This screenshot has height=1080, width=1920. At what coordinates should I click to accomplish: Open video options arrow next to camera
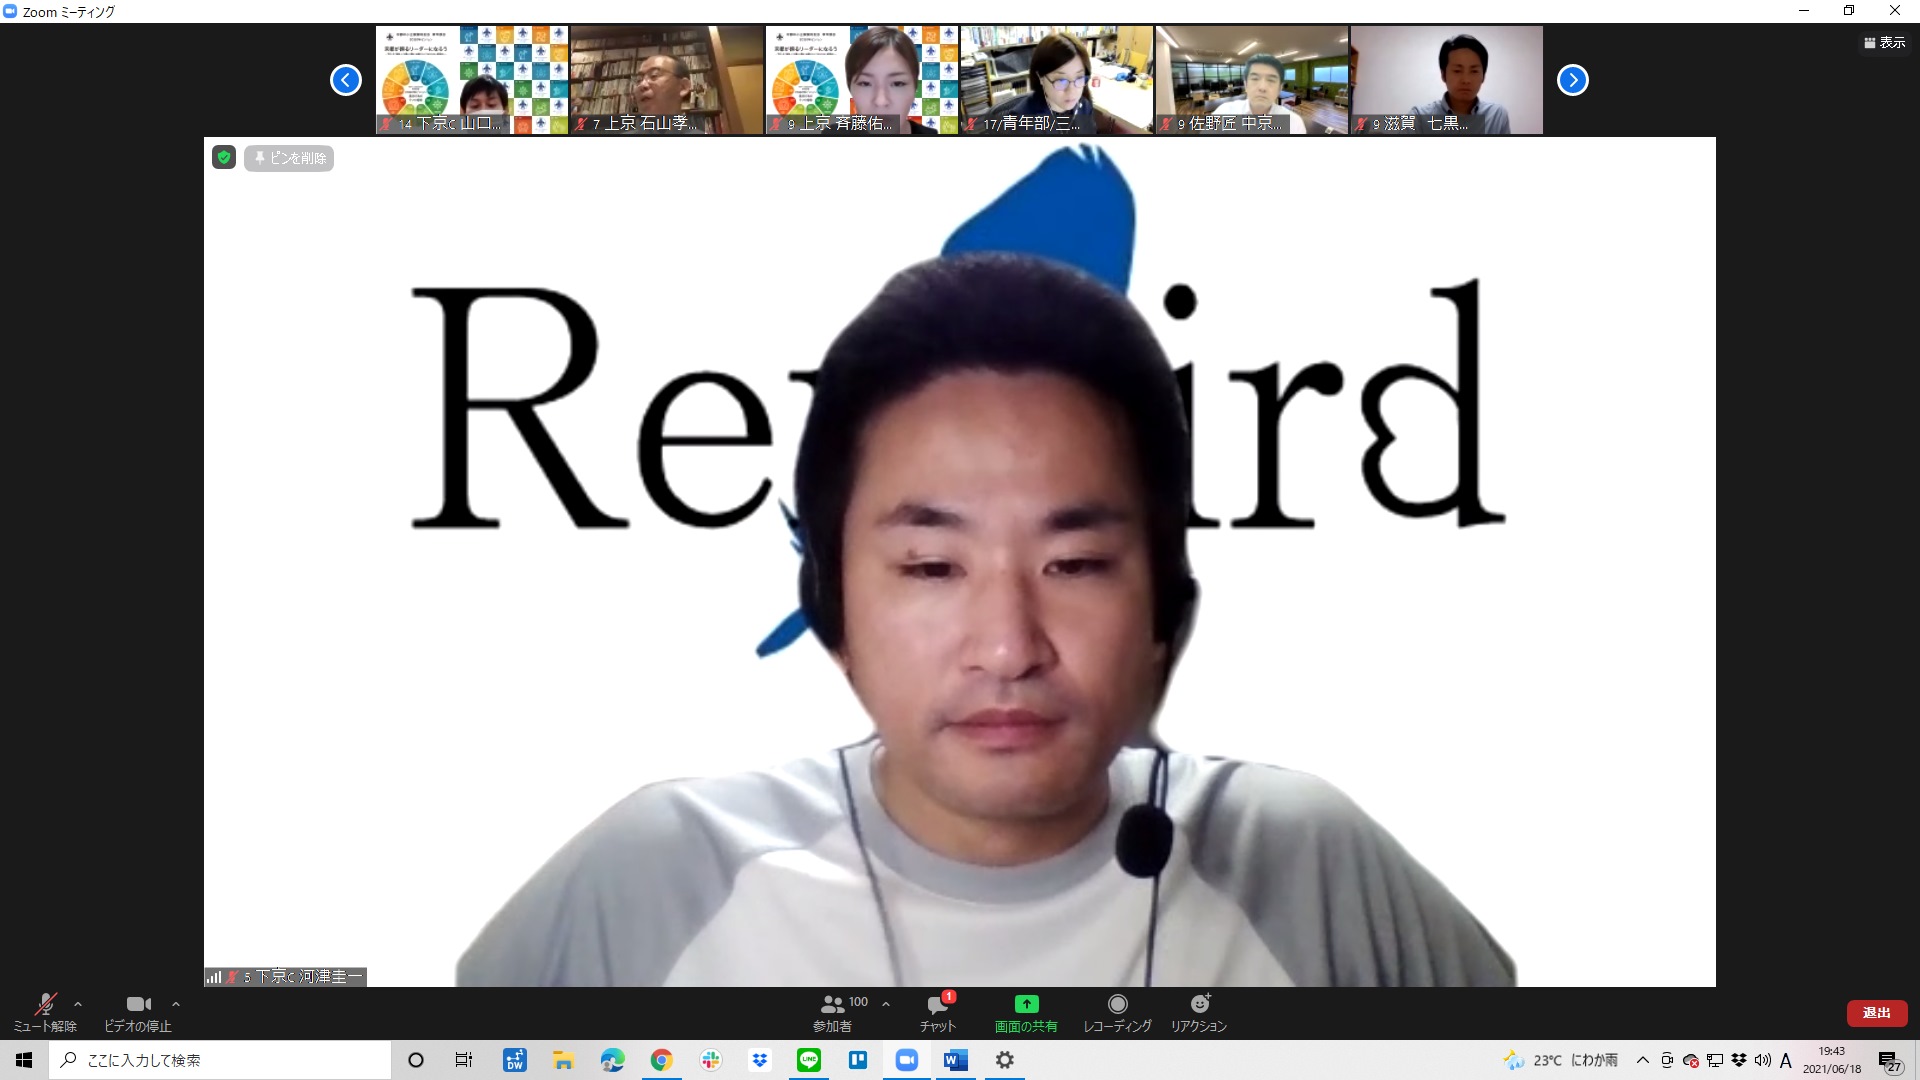(176, 1004)
